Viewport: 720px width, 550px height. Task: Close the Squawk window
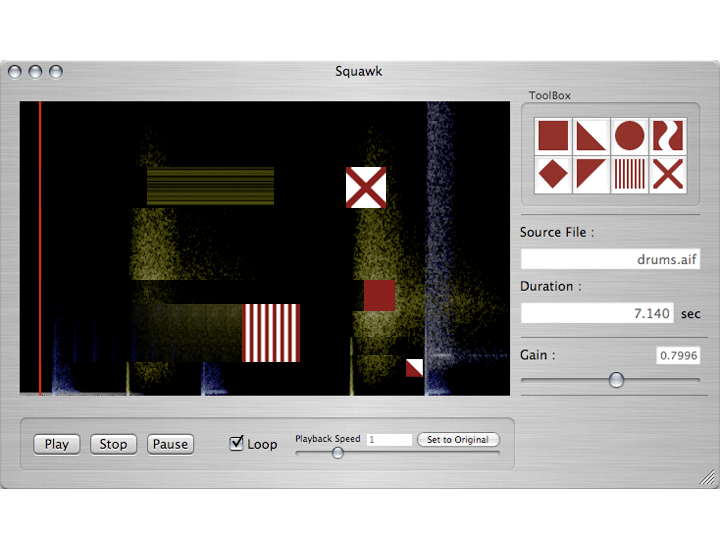[15, 72]
